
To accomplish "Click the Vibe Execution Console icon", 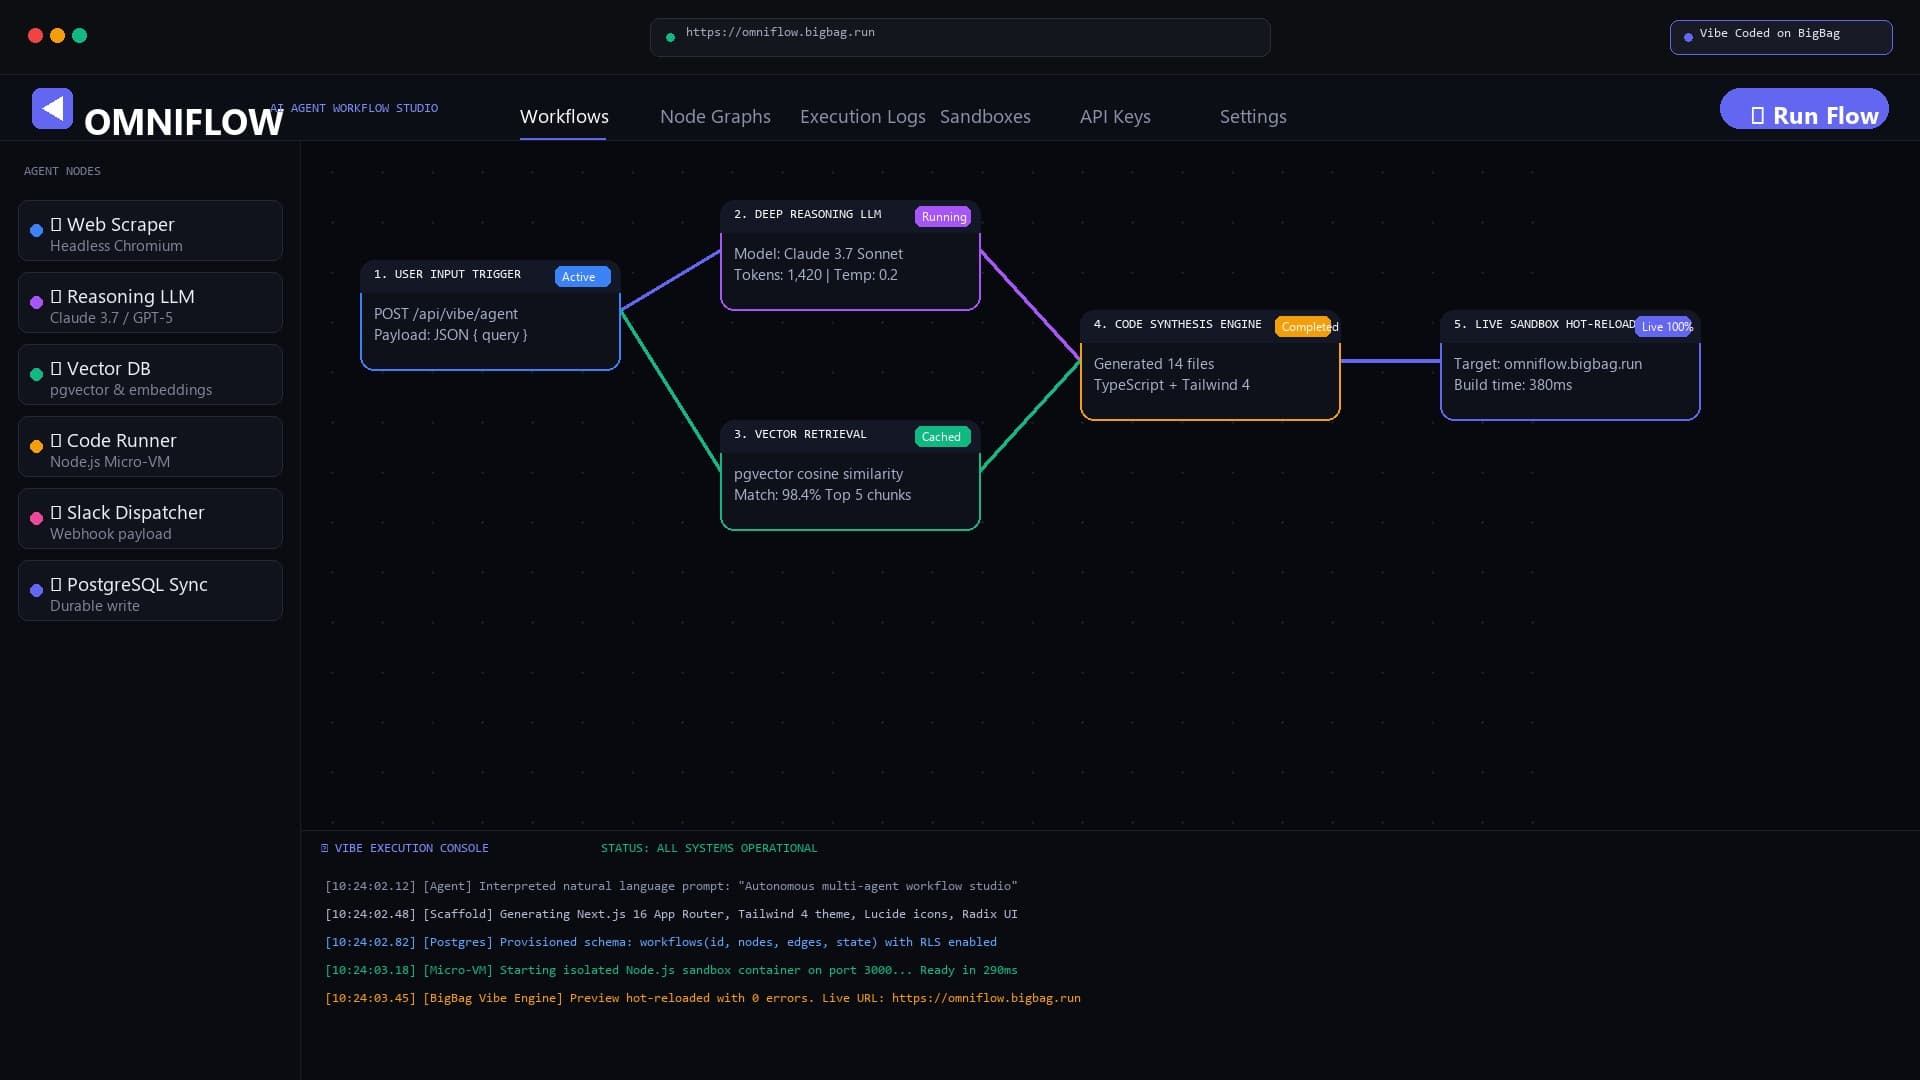I will tap(324, 848).
